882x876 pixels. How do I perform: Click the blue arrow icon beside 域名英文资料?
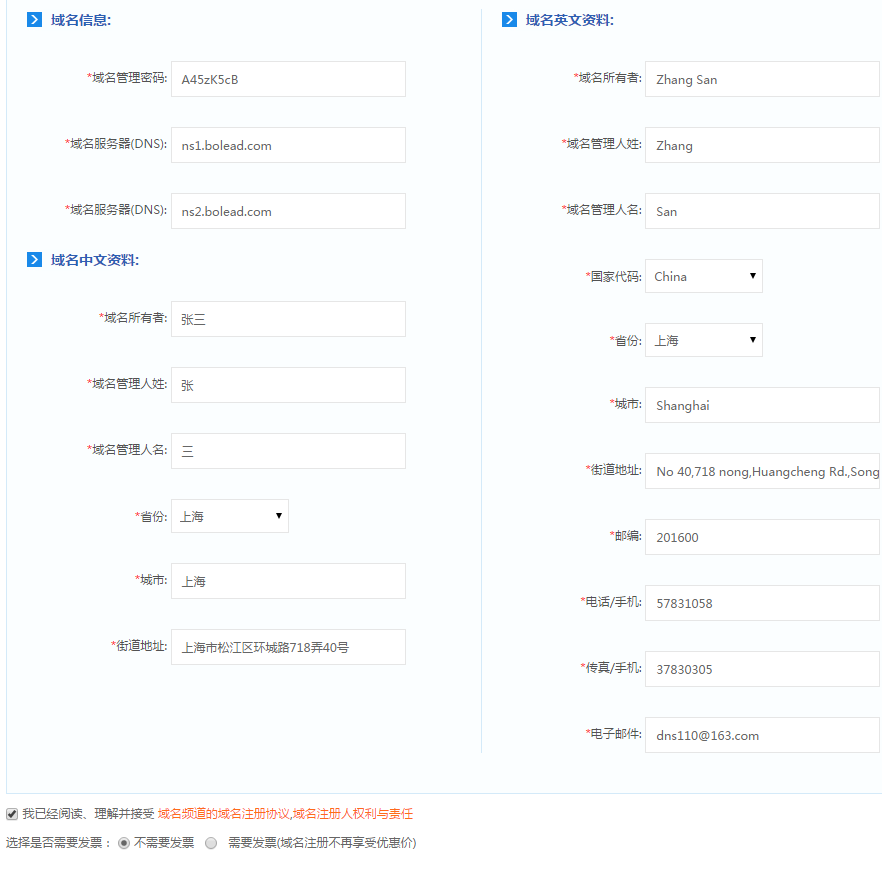pos(509,19)
